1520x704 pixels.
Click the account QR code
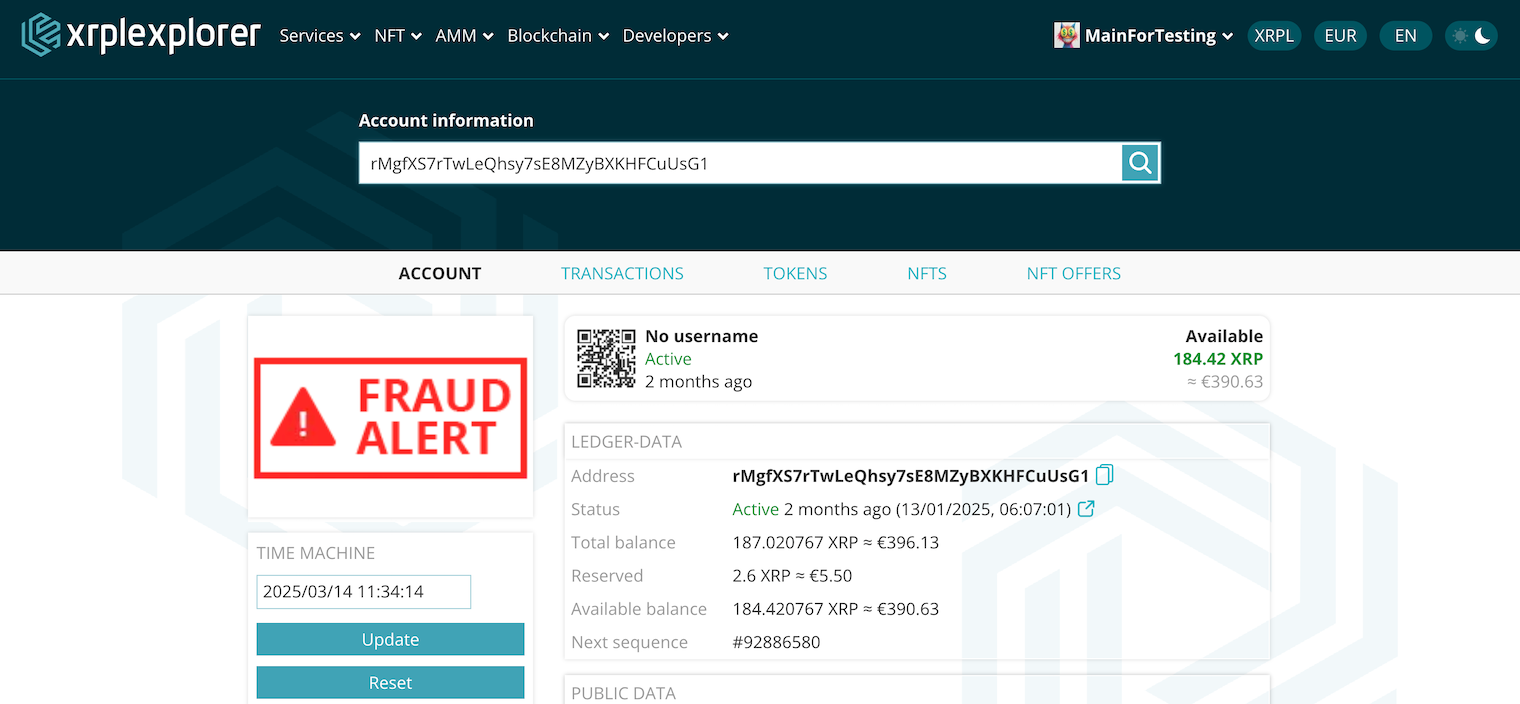[606, 358]
